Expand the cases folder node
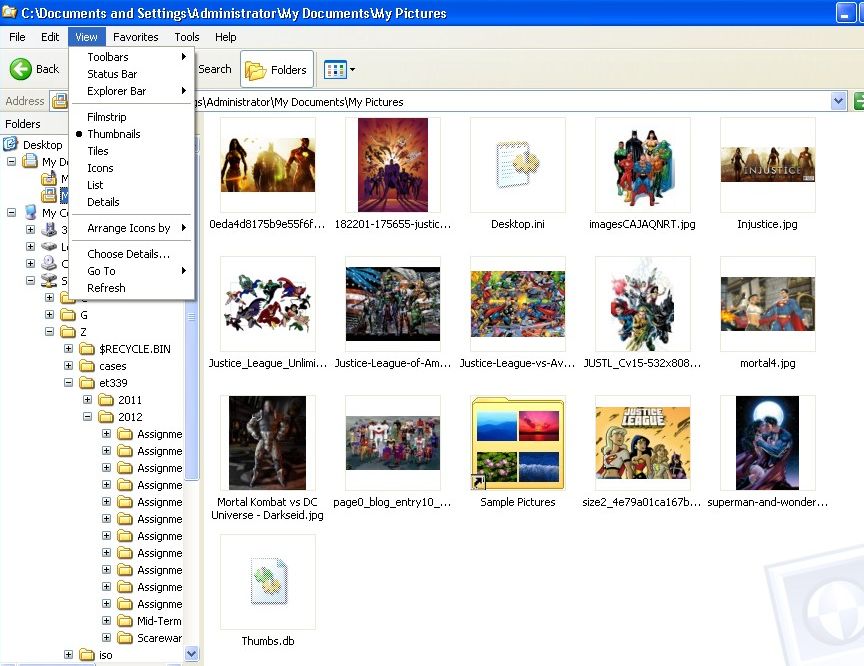Screen dimensions: 864x666 click(68, 365)
